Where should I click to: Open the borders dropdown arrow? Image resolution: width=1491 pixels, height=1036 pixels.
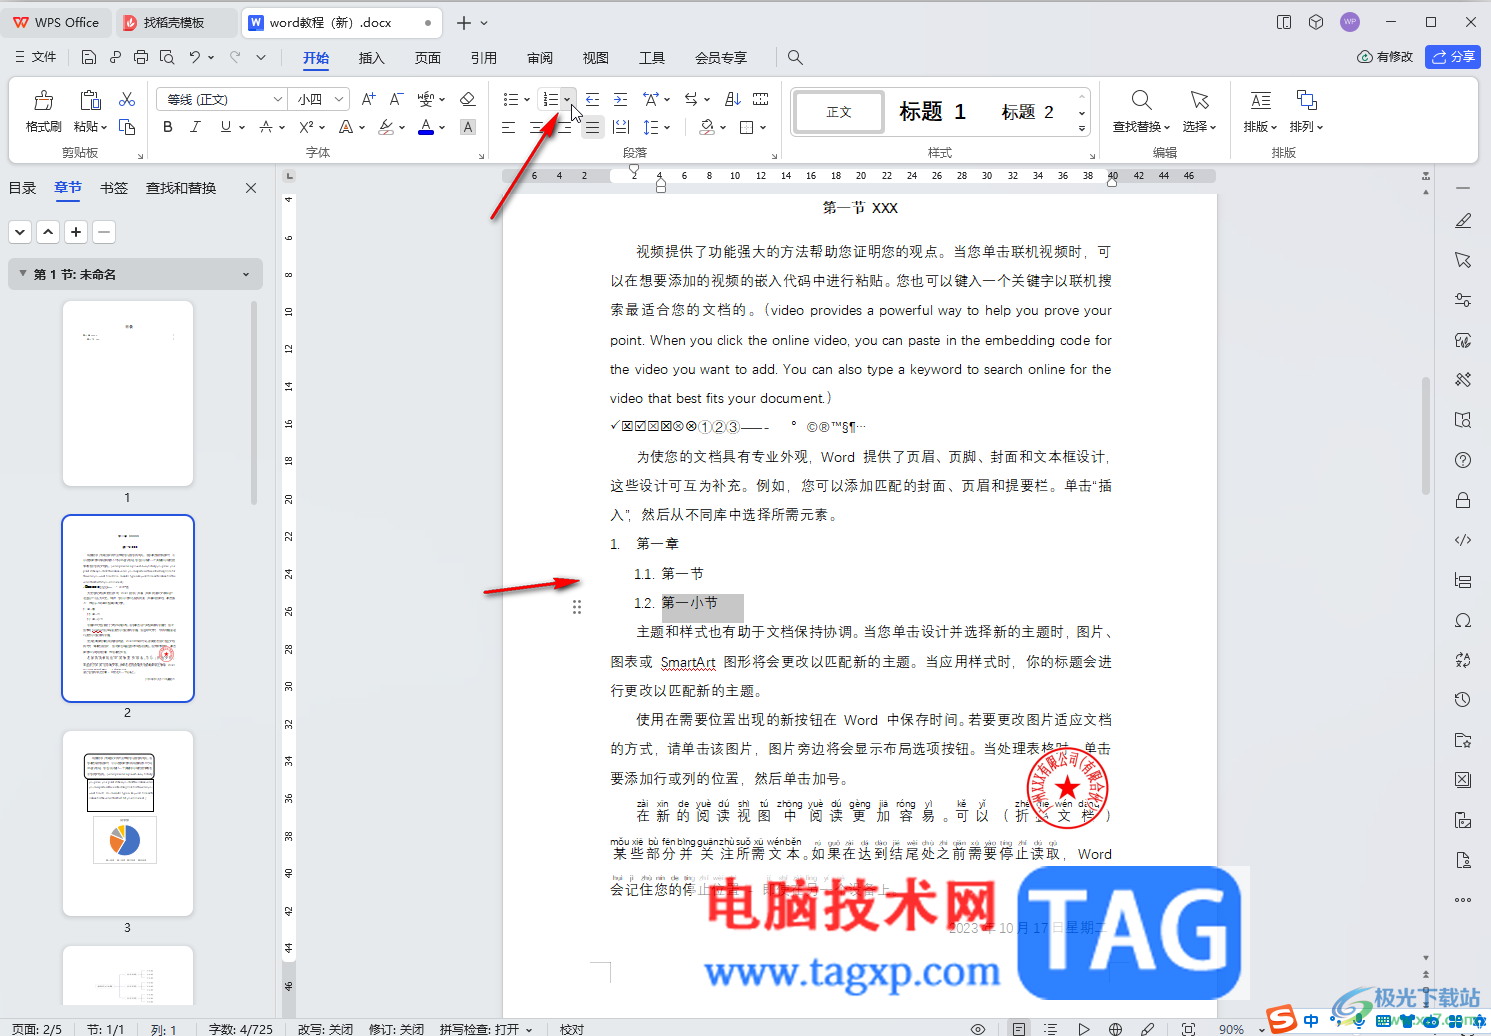763,127
